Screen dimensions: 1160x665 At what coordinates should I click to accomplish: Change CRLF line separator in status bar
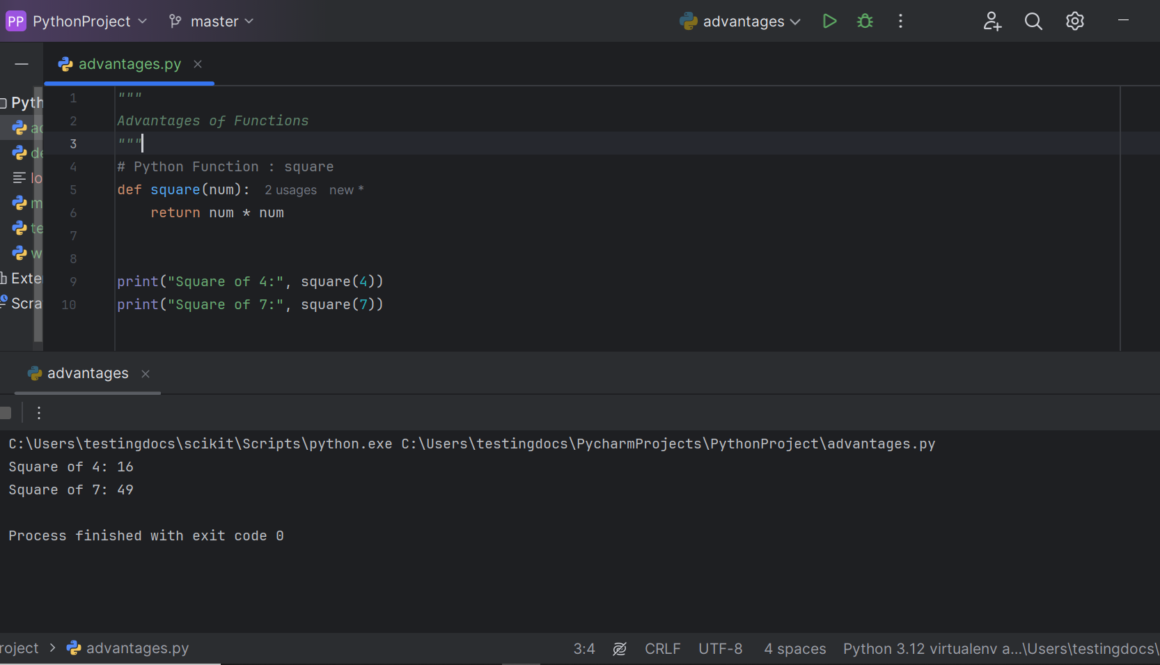(662, 649)
